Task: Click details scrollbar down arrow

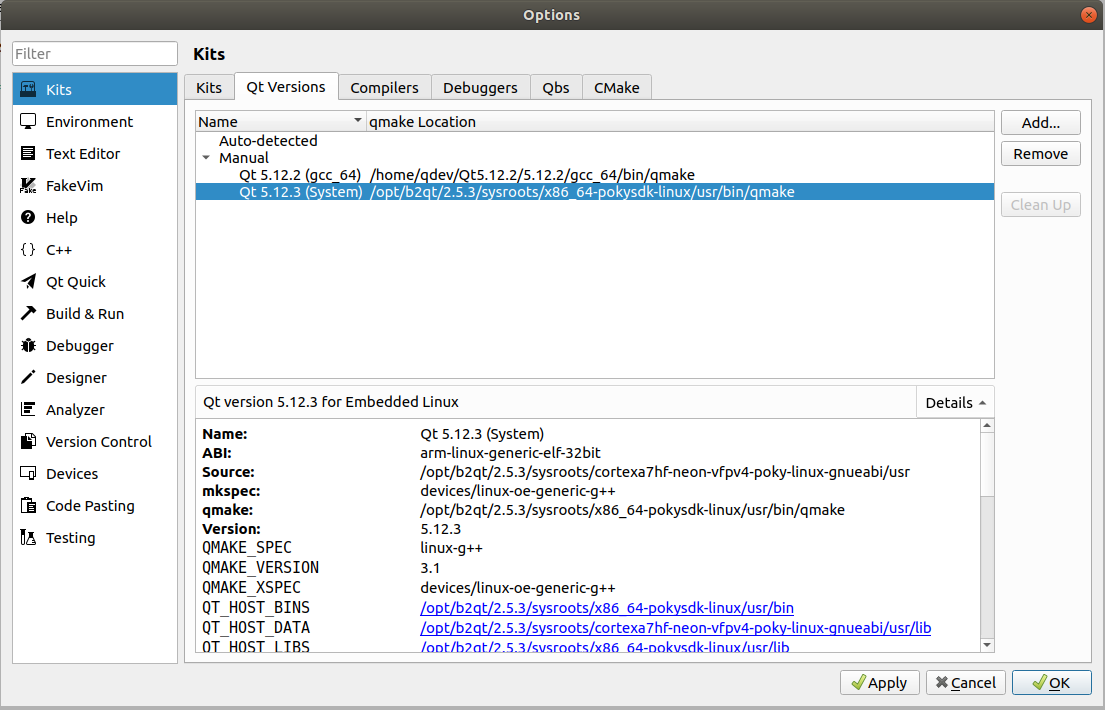Action: click(x=987, y=645)
